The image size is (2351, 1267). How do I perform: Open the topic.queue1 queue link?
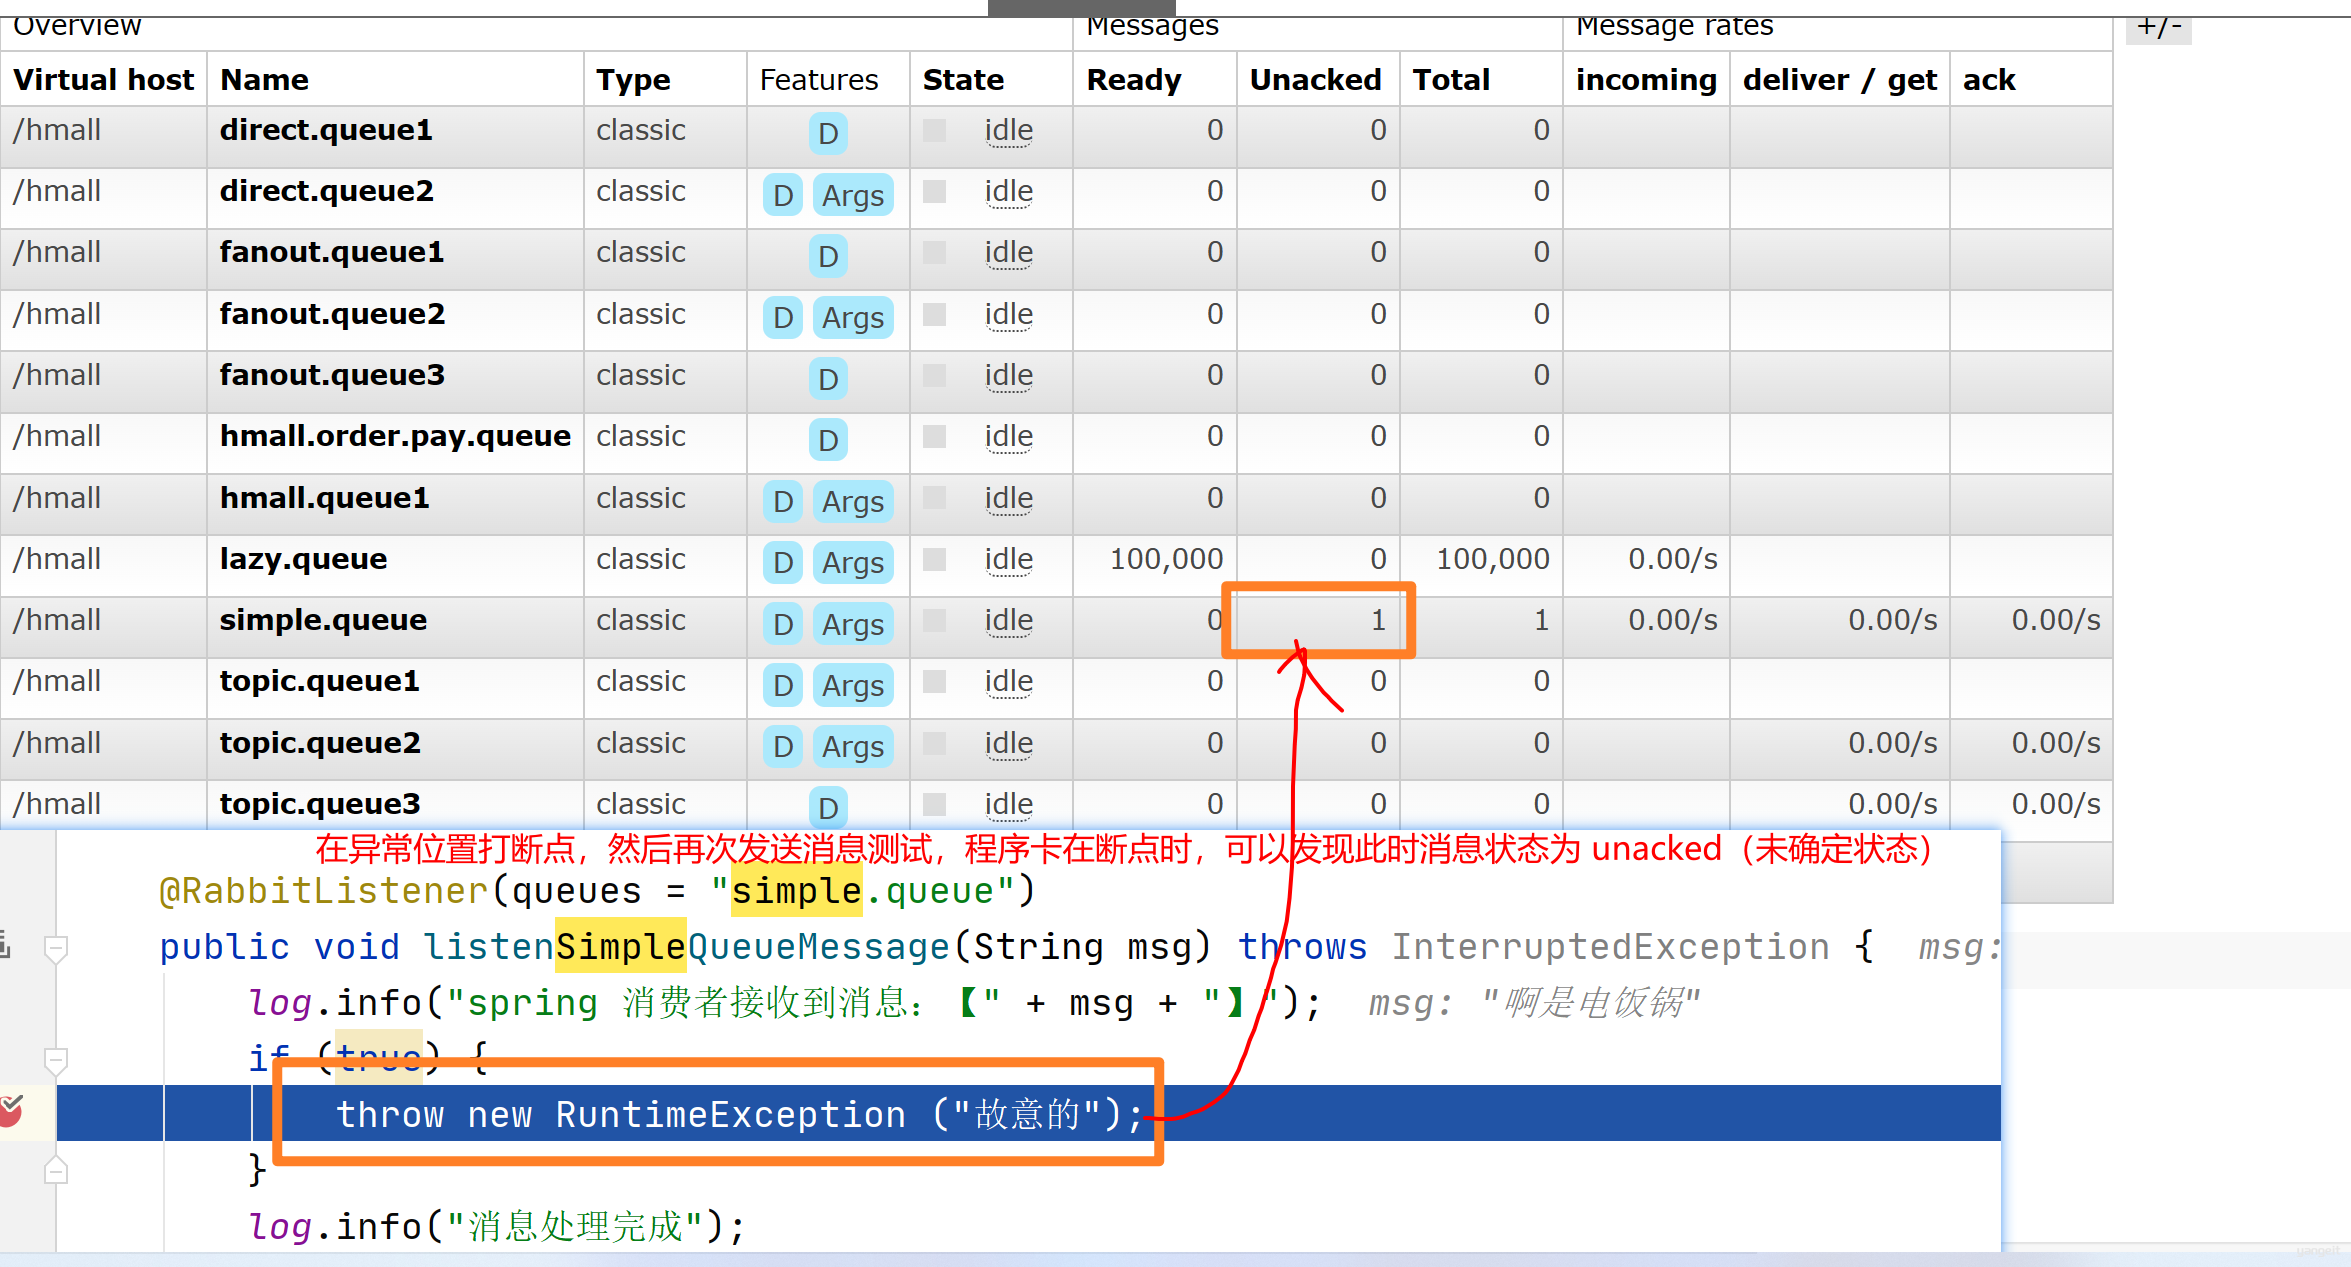pyautogui.click(x=319, y=682)
